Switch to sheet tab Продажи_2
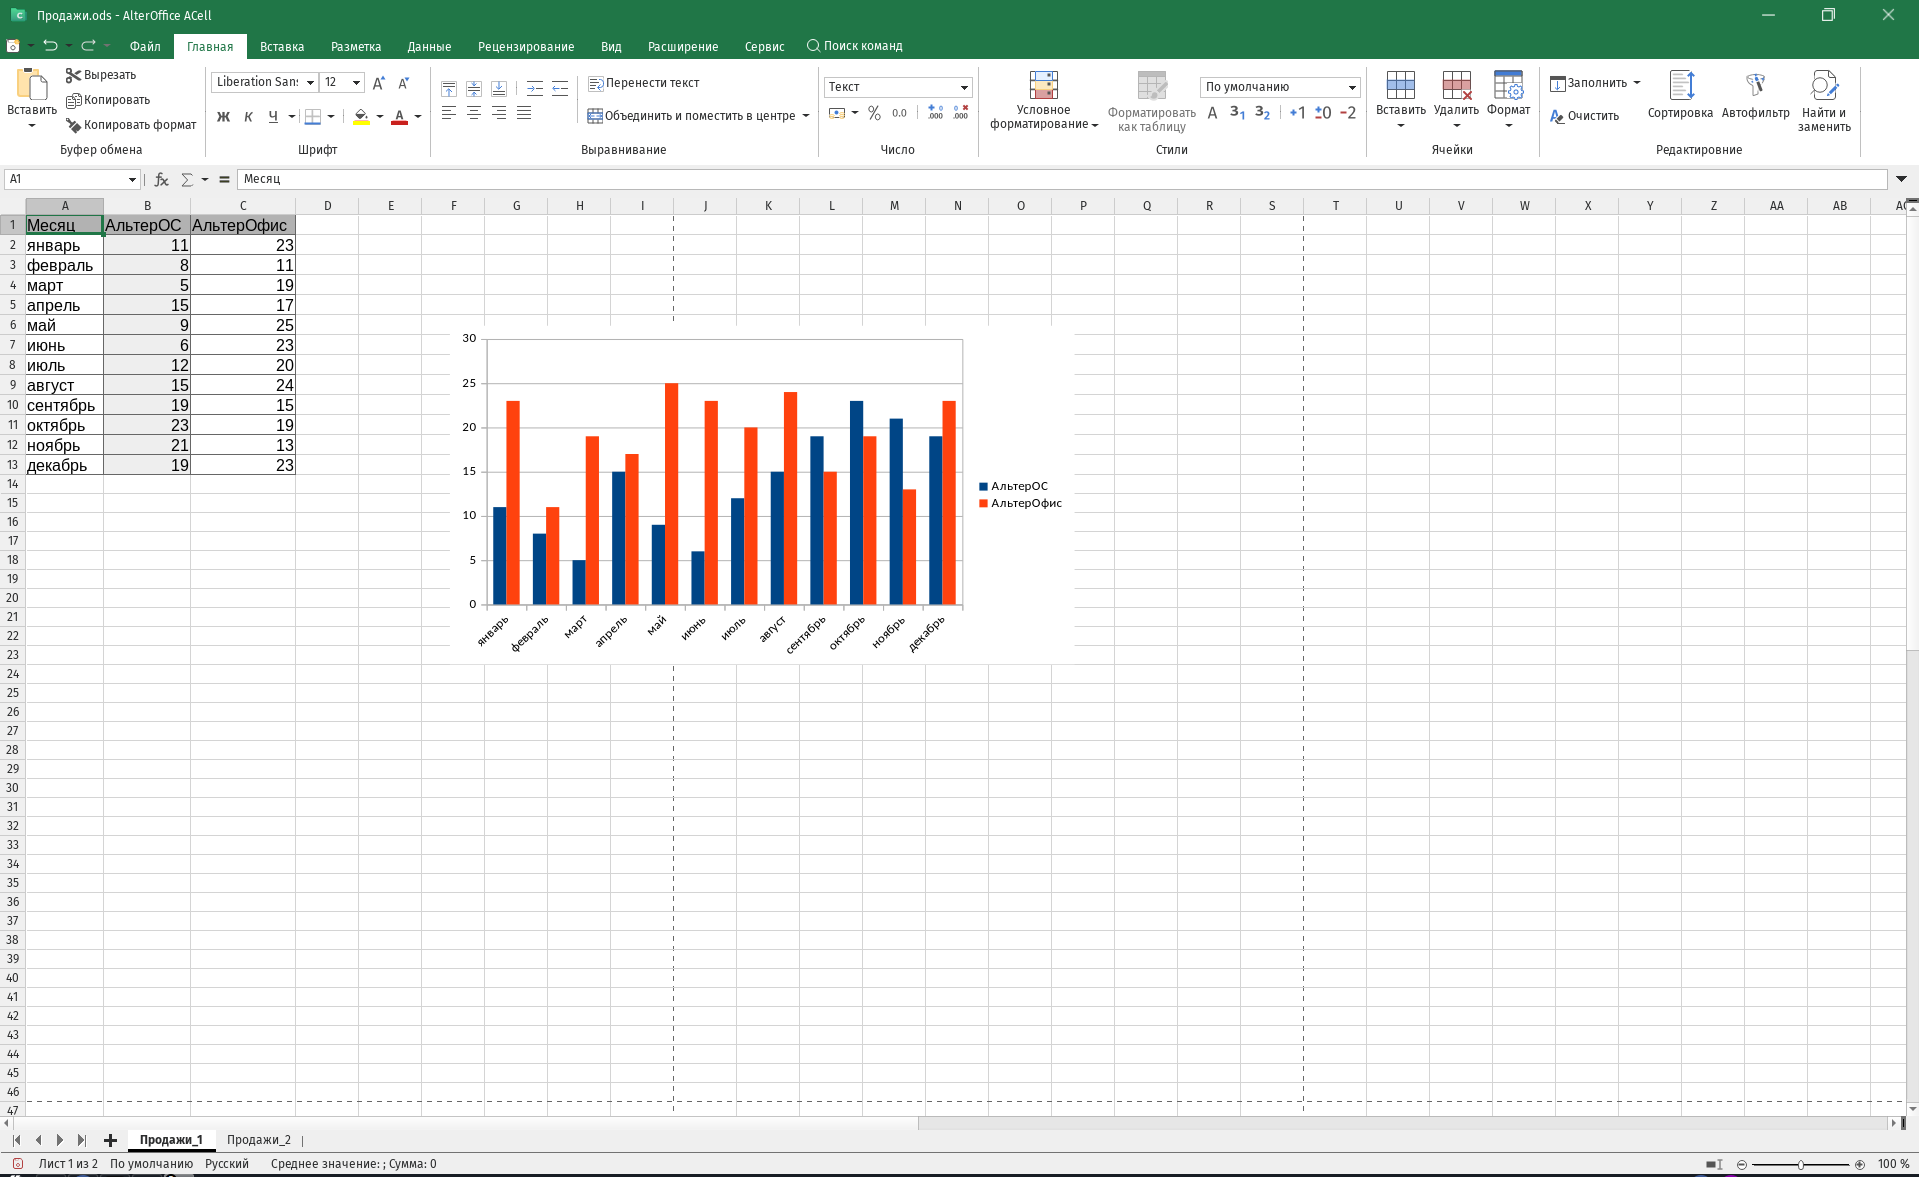Viewport: 1919px width, 1177px height. [259, 1140]
